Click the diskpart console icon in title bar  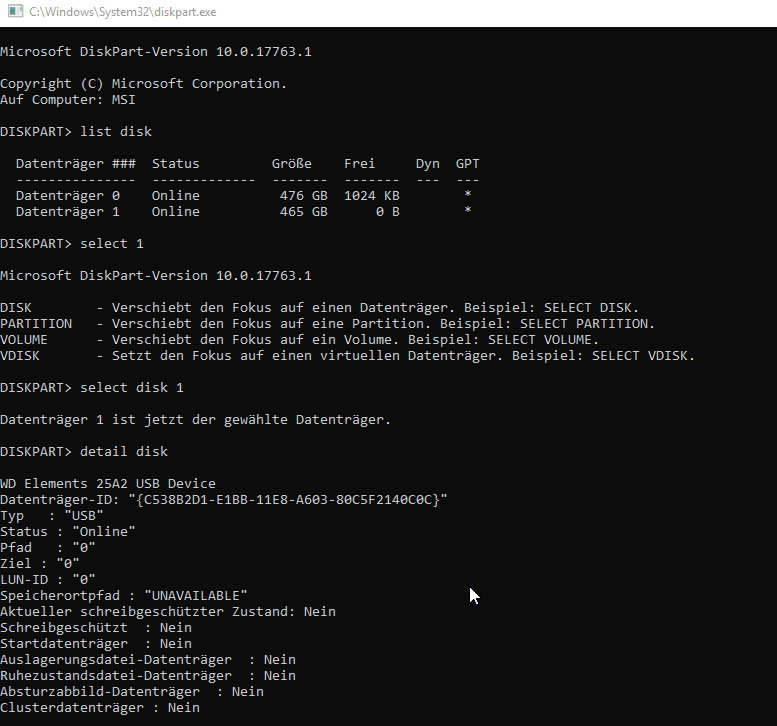pos(12,12)
